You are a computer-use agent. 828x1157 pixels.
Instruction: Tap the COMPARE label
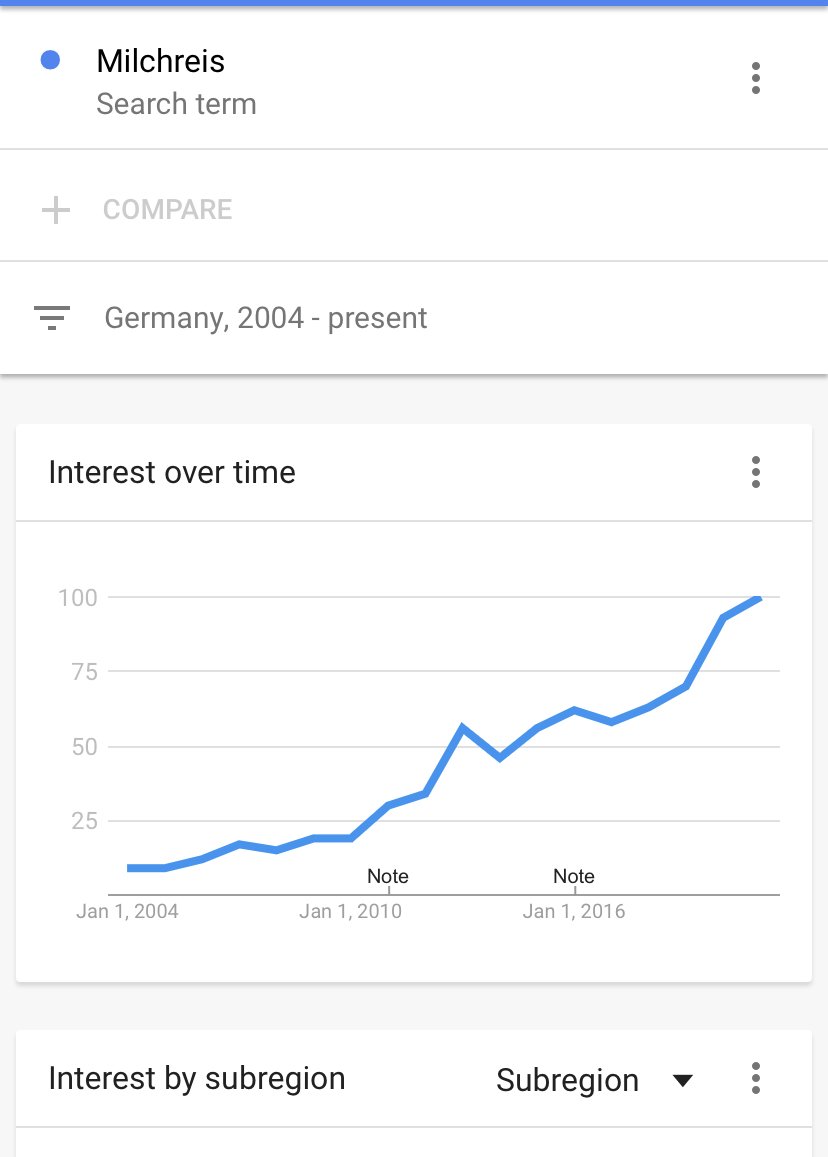pos(167,210)
